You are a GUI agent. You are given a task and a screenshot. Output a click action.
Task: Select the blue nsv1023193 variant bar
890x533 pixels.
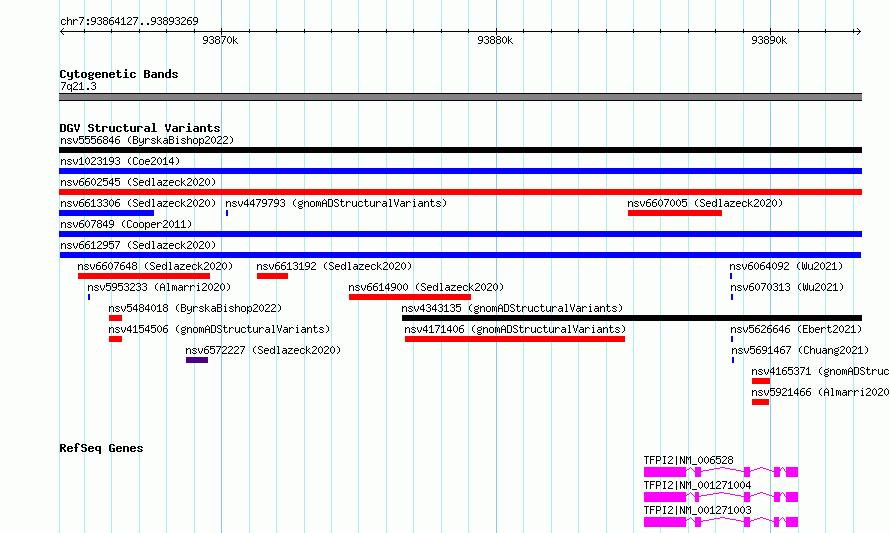pos(460,171)
